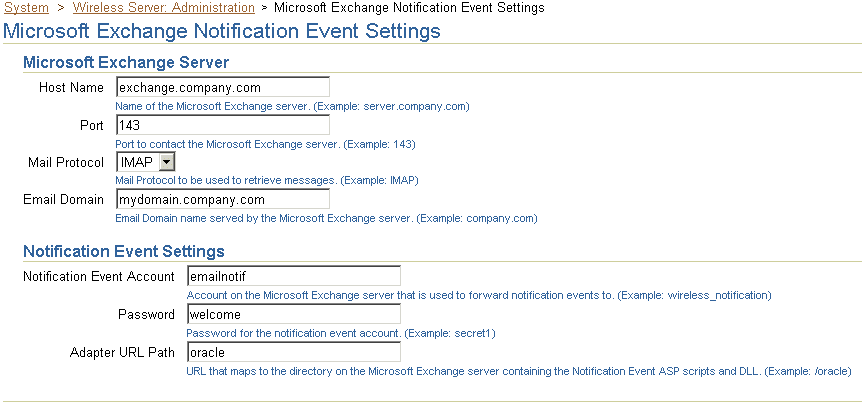Screen dimensions: 862x407
Task: Click the 'Notification Event Settings' section heading
Action: pos(124,251)
